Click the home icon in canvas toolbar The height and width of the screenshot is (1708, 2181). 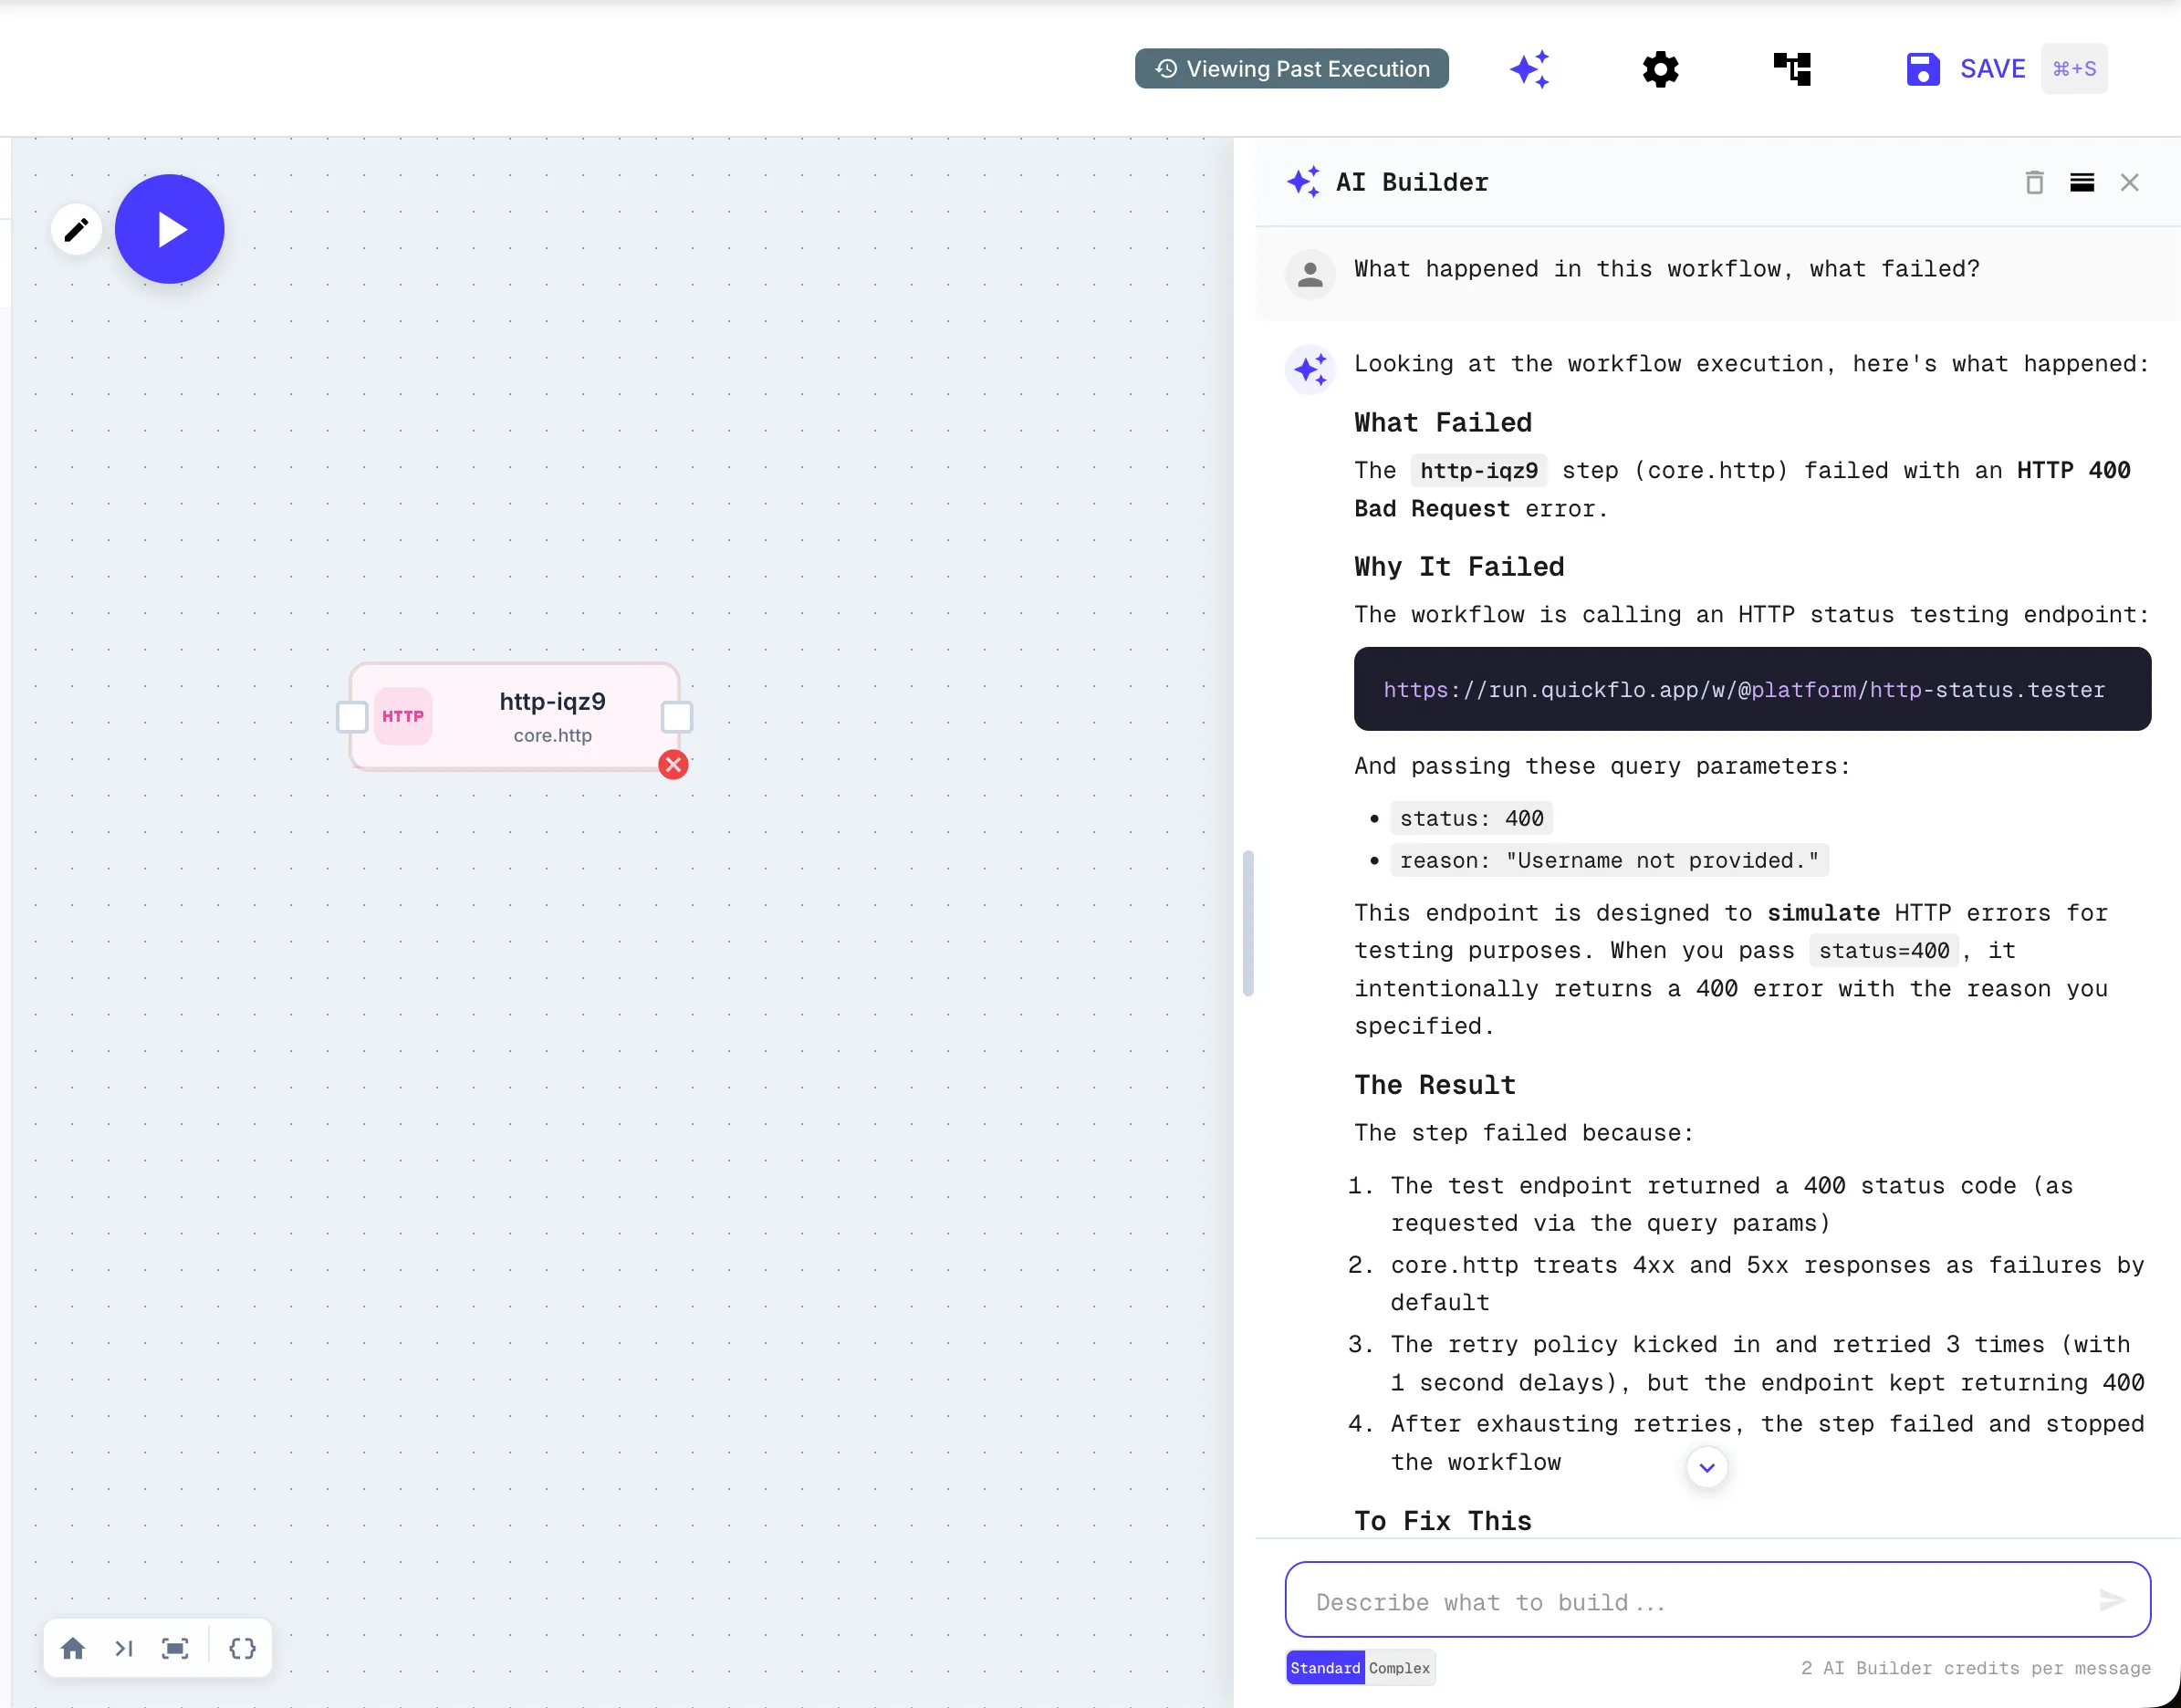click(x=73, y=1648)
